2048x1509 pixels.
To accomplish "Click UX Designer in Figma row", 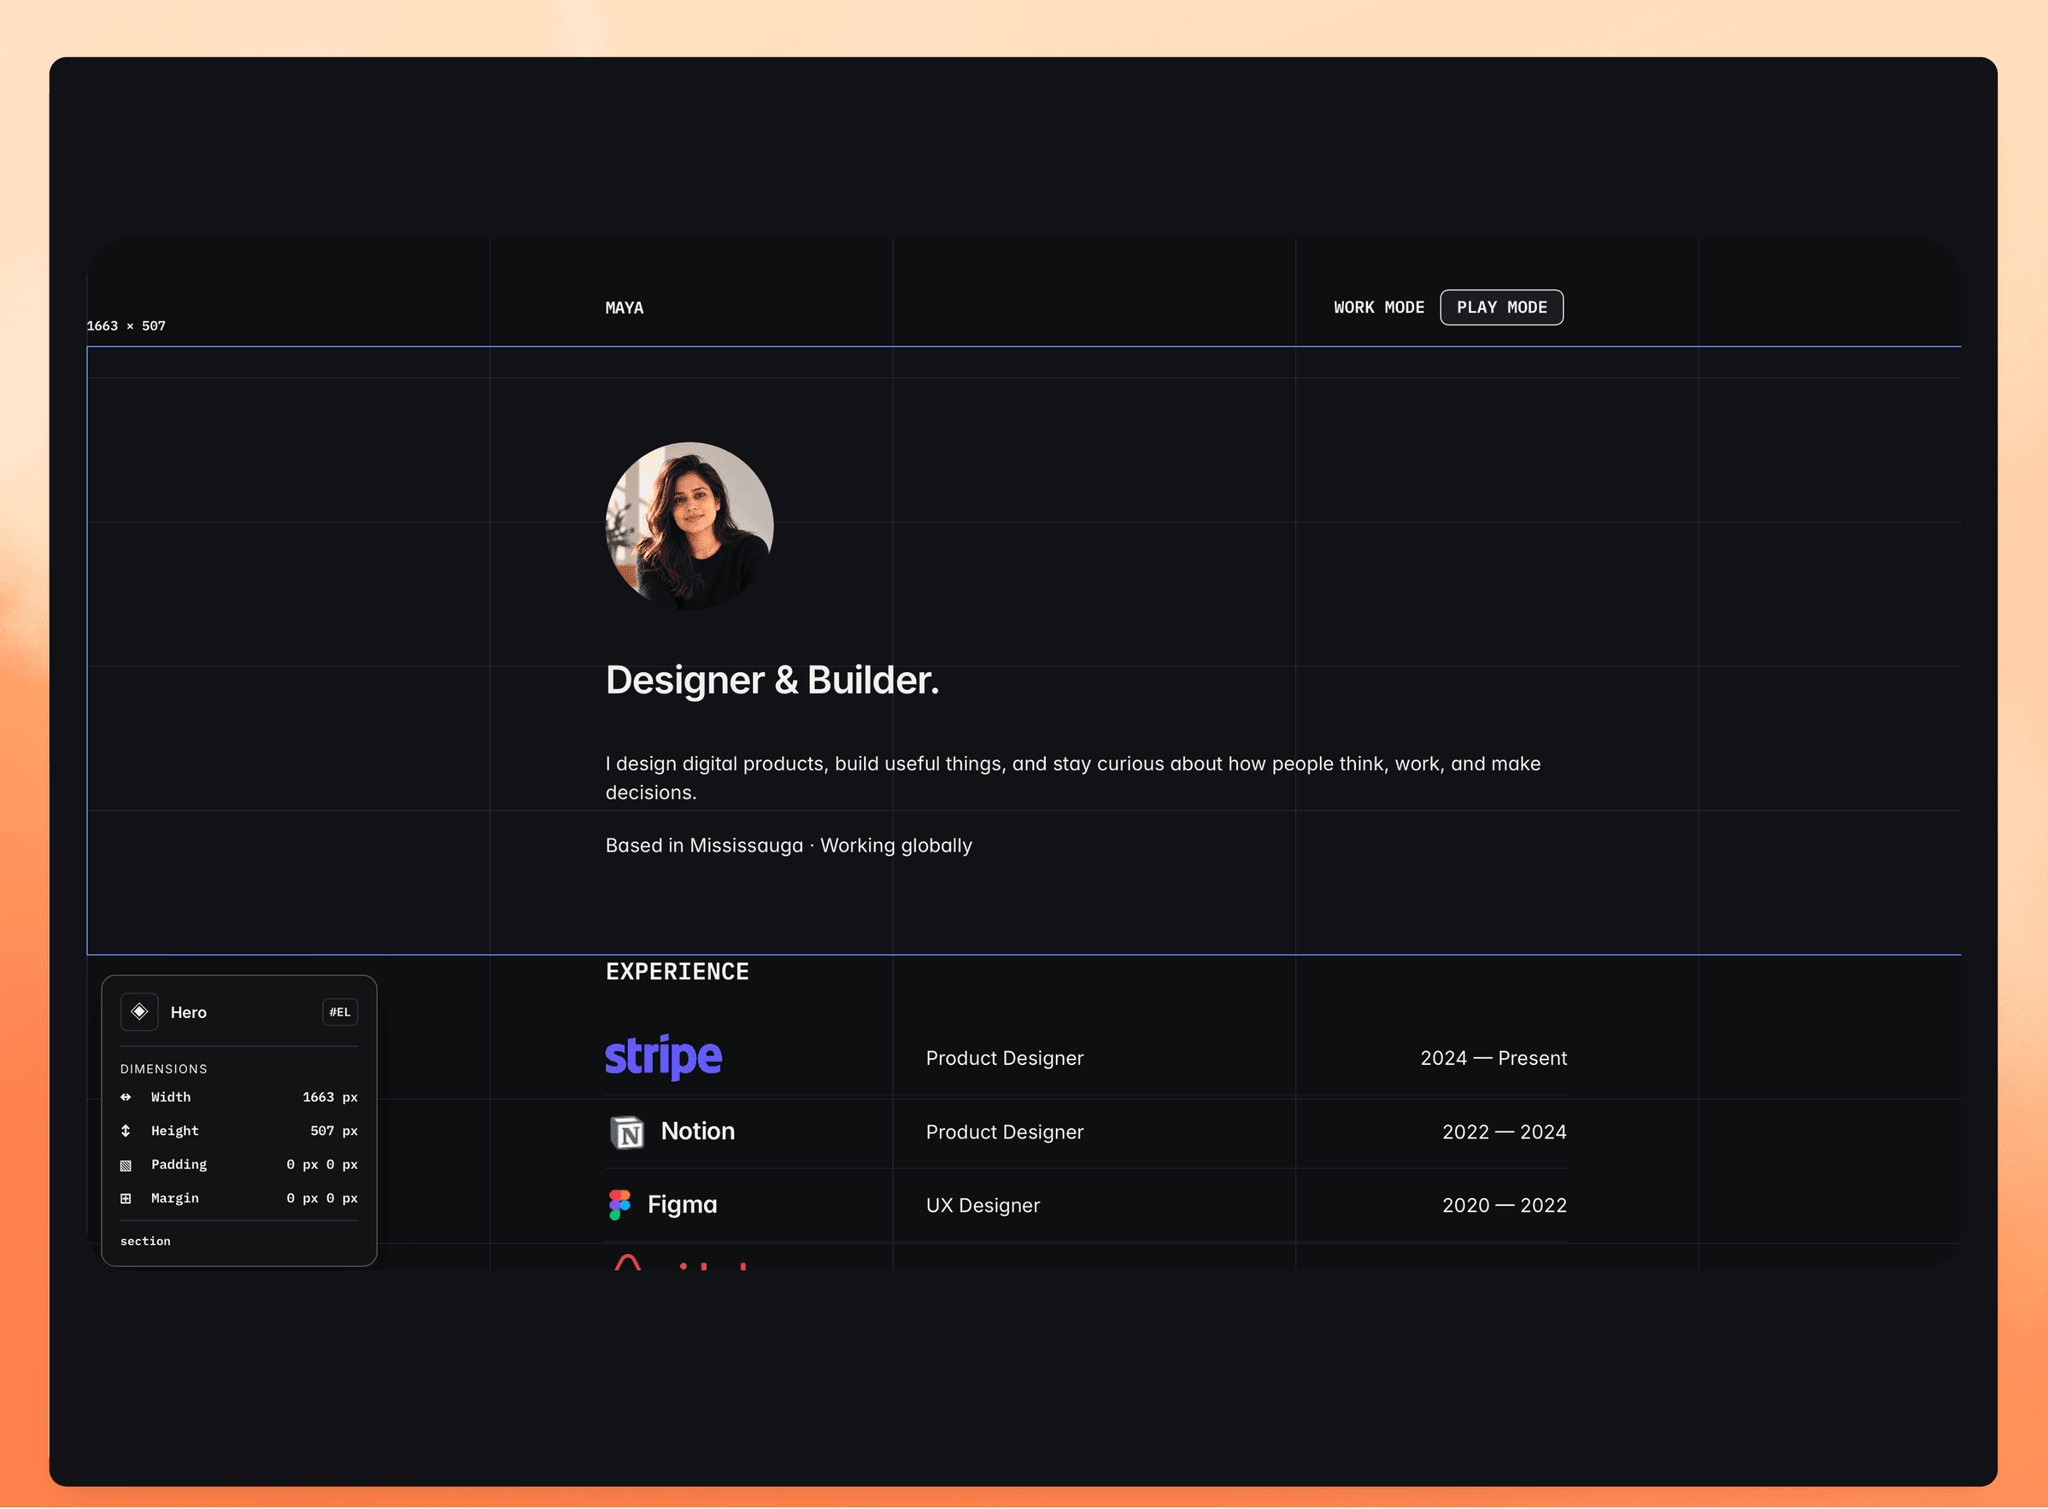I will tap(983, 1205).
